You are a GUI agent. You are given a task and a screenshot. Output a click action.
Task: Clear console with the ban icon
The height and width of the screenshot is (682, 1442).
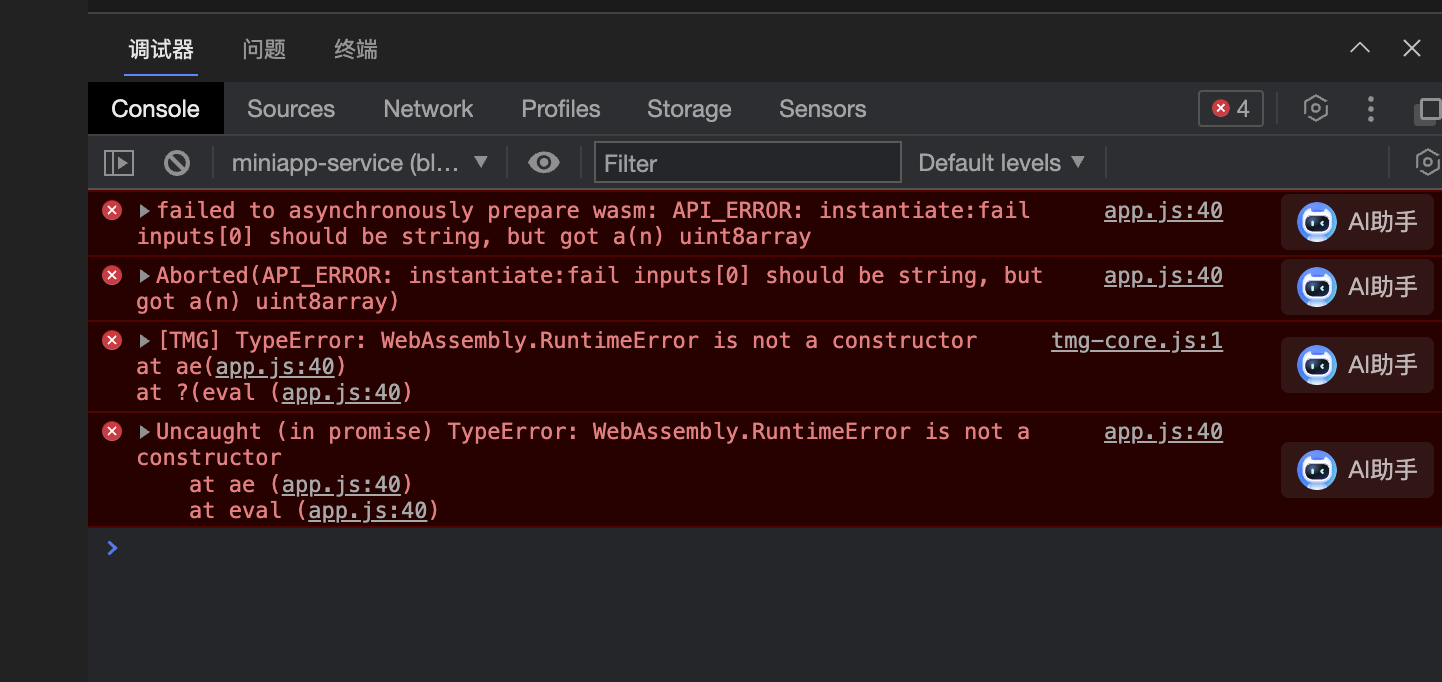(x=177, y=163)
